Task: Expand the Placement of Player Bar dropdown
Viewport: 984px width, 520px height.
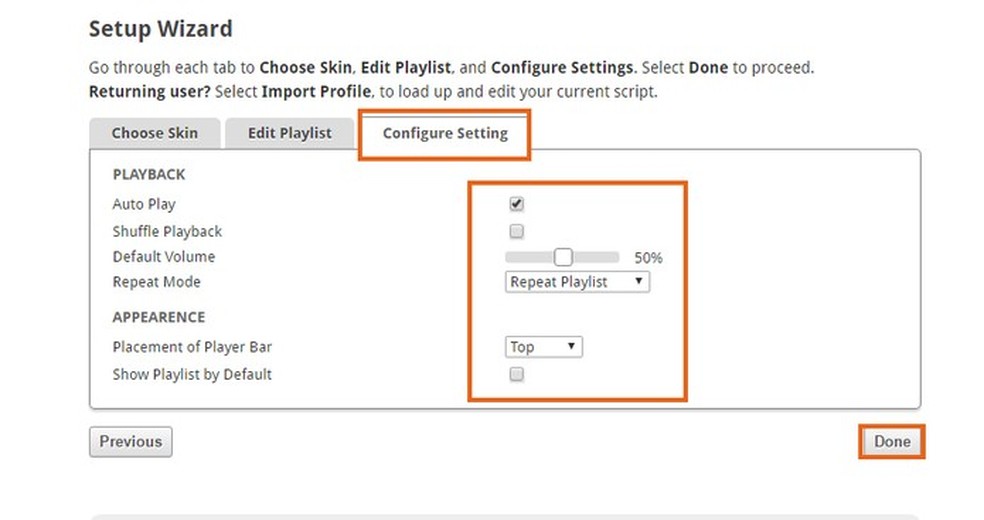Action: click(544, 347)
